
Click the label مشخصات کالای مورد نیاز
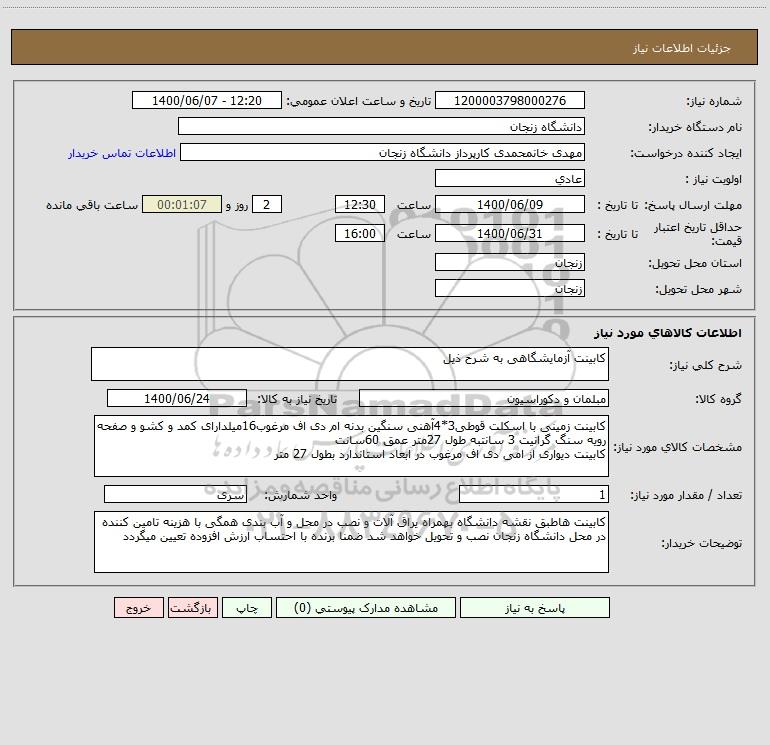click(678, 447)
